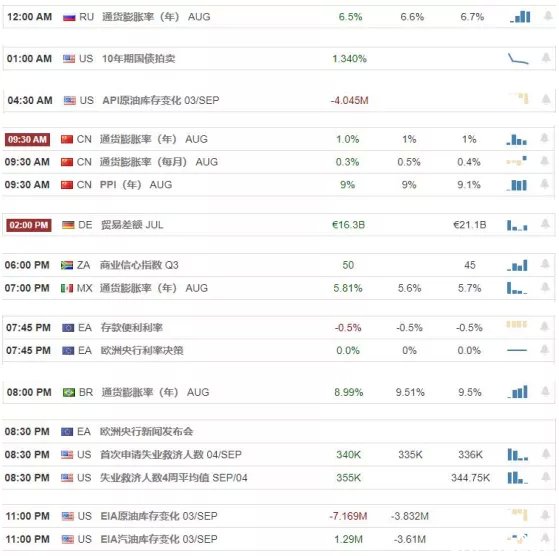The image size is (559, 556).
Task: Open mini chart for RU inflation AUG
Action: [x=520, y=16]
